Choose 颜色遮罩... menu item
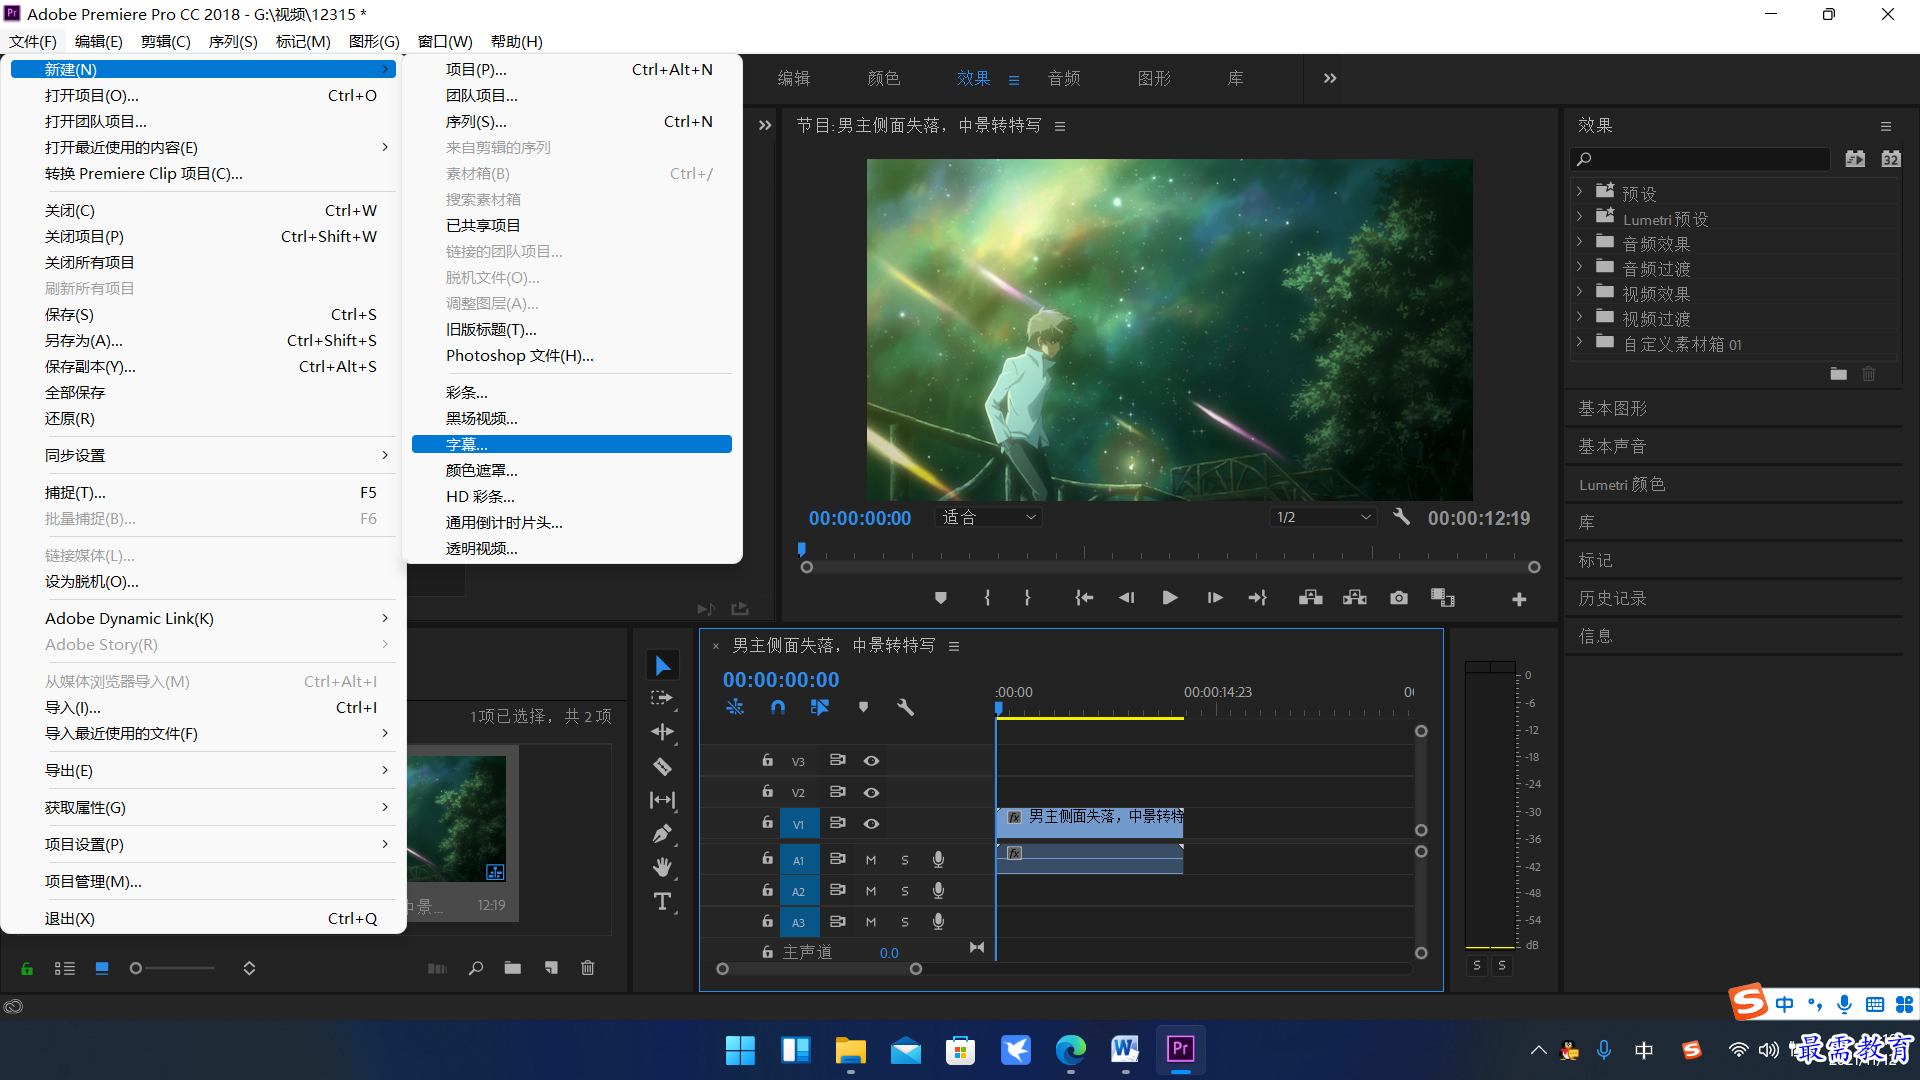This screenshot has height=1080, width=1920. click(x=572, y=470)
